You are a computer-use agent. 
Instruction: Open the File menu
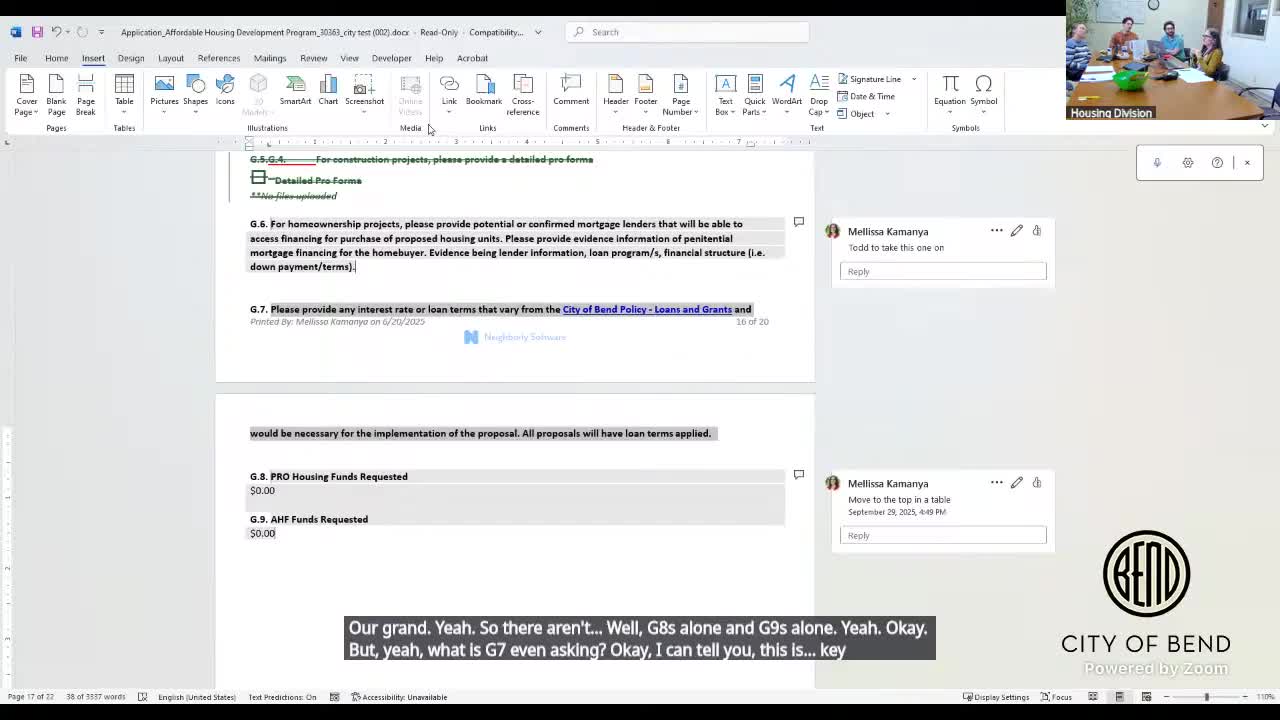point(20,58)
